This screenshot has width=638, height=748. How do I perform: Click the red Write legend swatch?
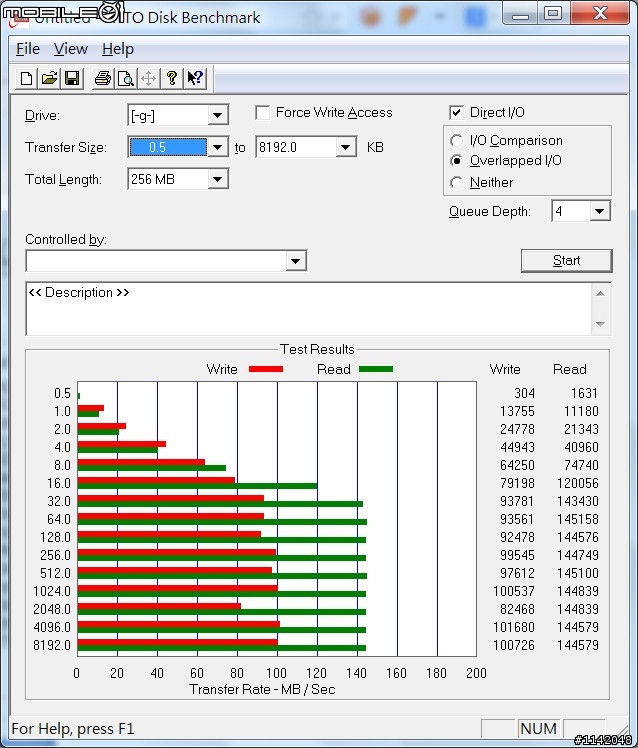click(266, 369)
